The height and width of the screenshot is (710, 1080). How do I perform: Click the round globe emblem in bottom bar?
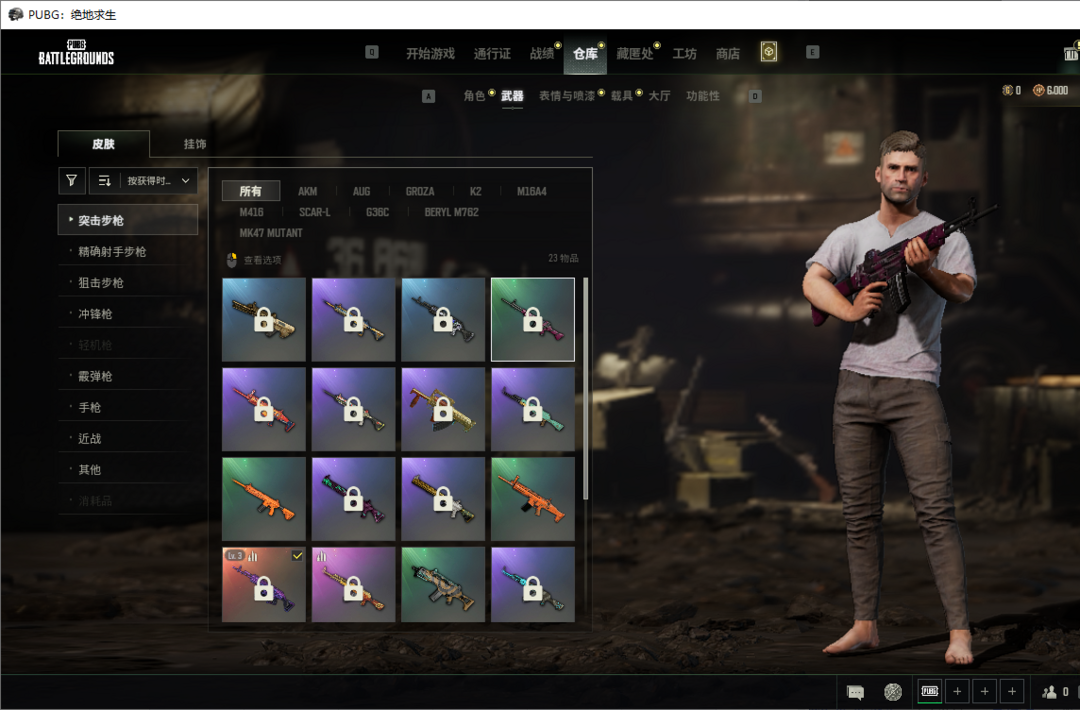click(893, 691)
